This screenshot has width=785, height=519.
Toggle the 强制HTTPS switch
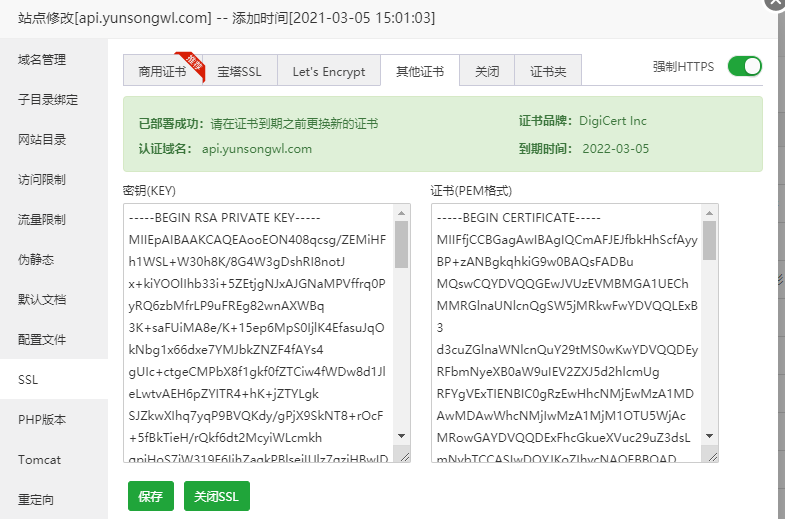point(744,67)
